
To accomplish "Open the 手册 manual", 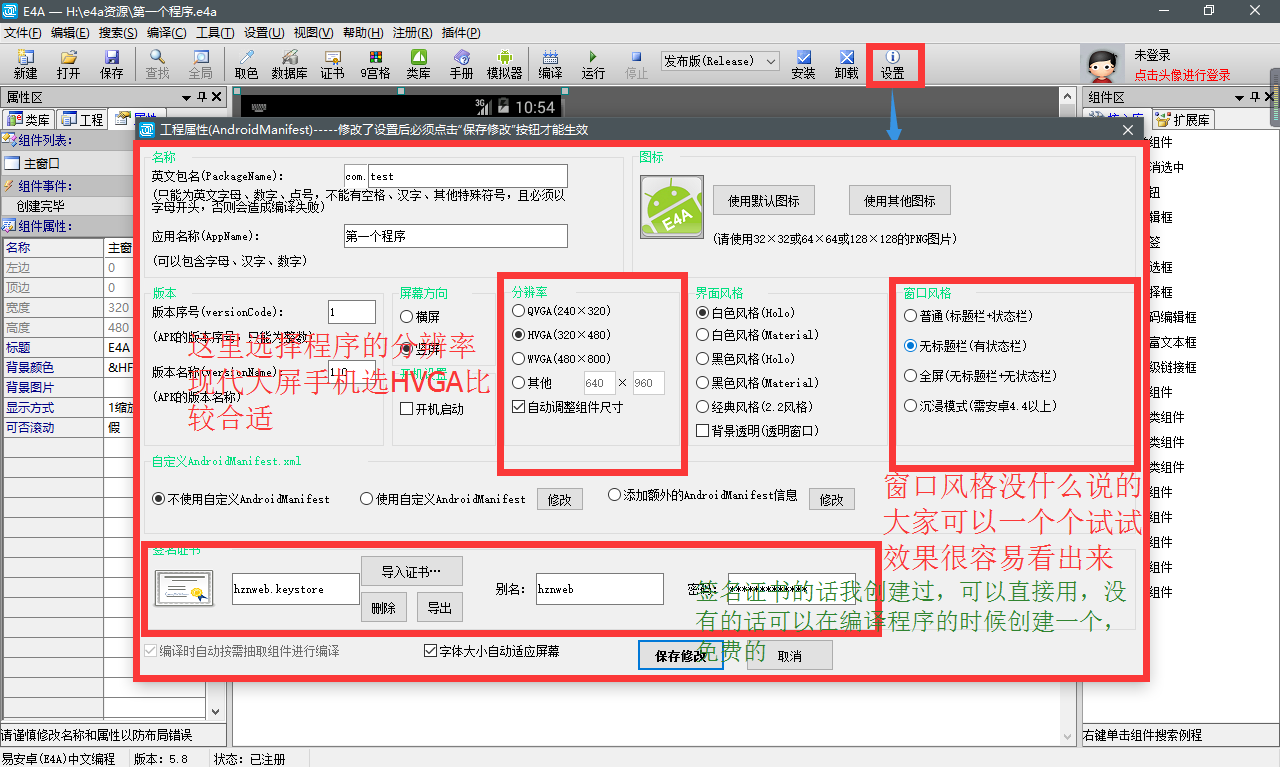I will (x=461, y=64).
